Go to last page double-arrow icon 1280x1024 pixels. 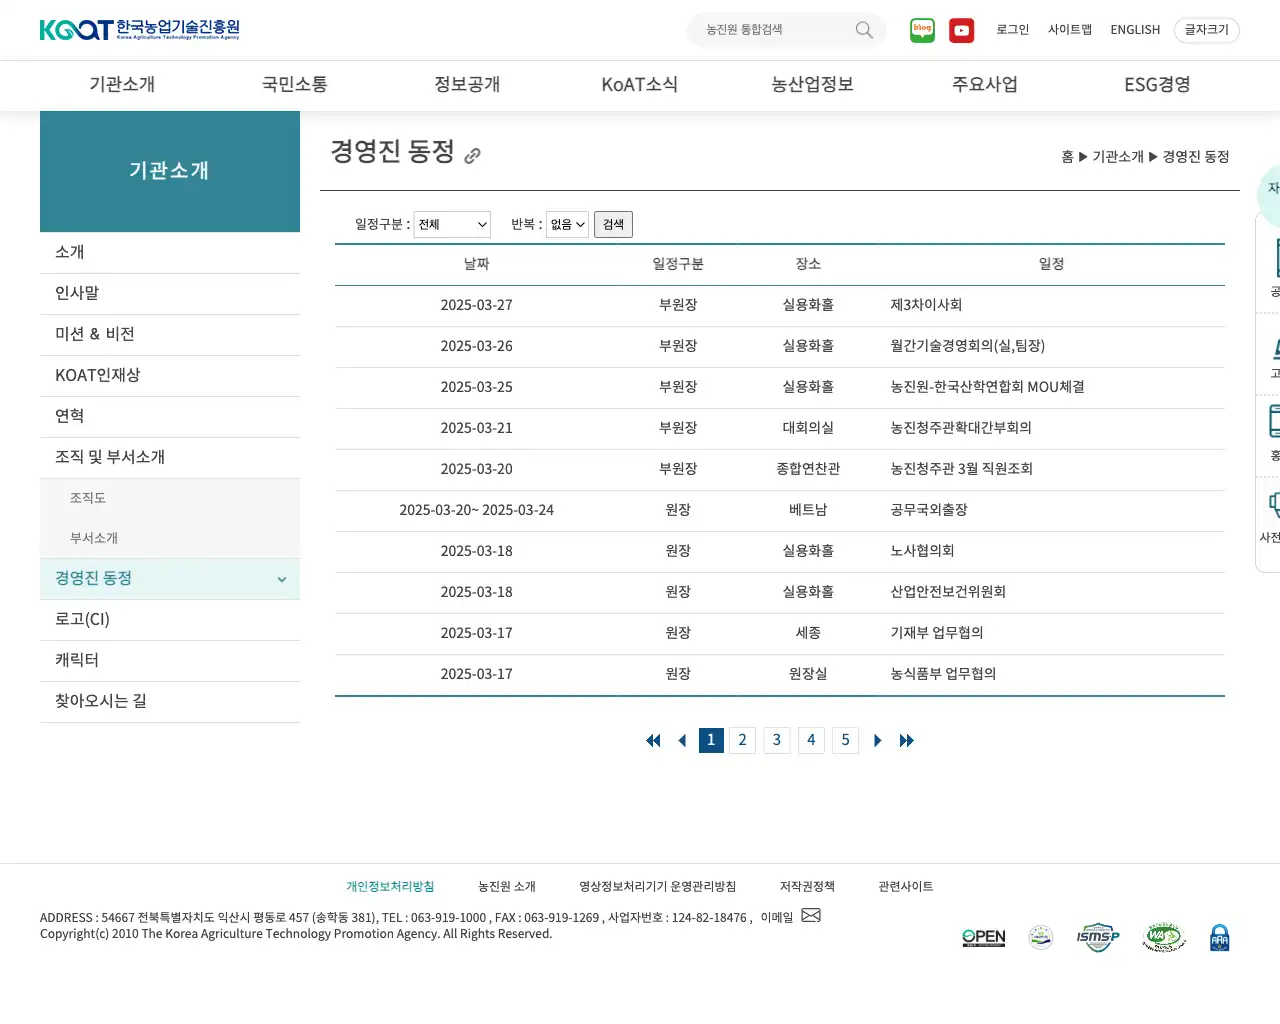[906, 740]
